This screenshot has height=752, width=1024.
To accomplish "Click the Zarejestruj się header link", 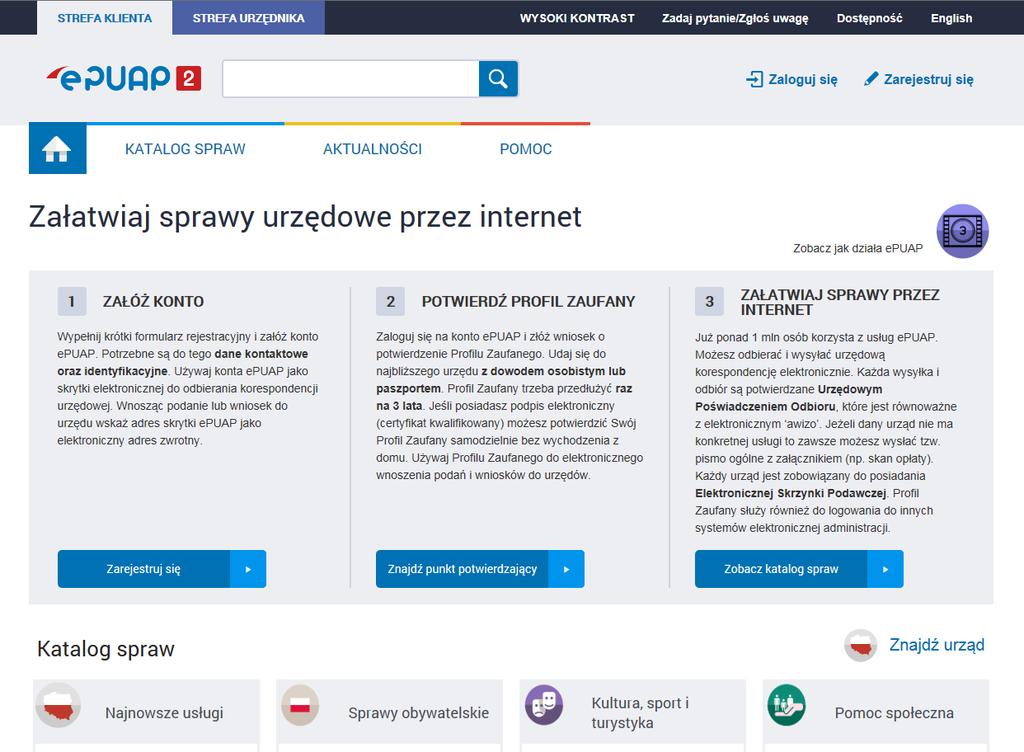I will click(928, 80).
